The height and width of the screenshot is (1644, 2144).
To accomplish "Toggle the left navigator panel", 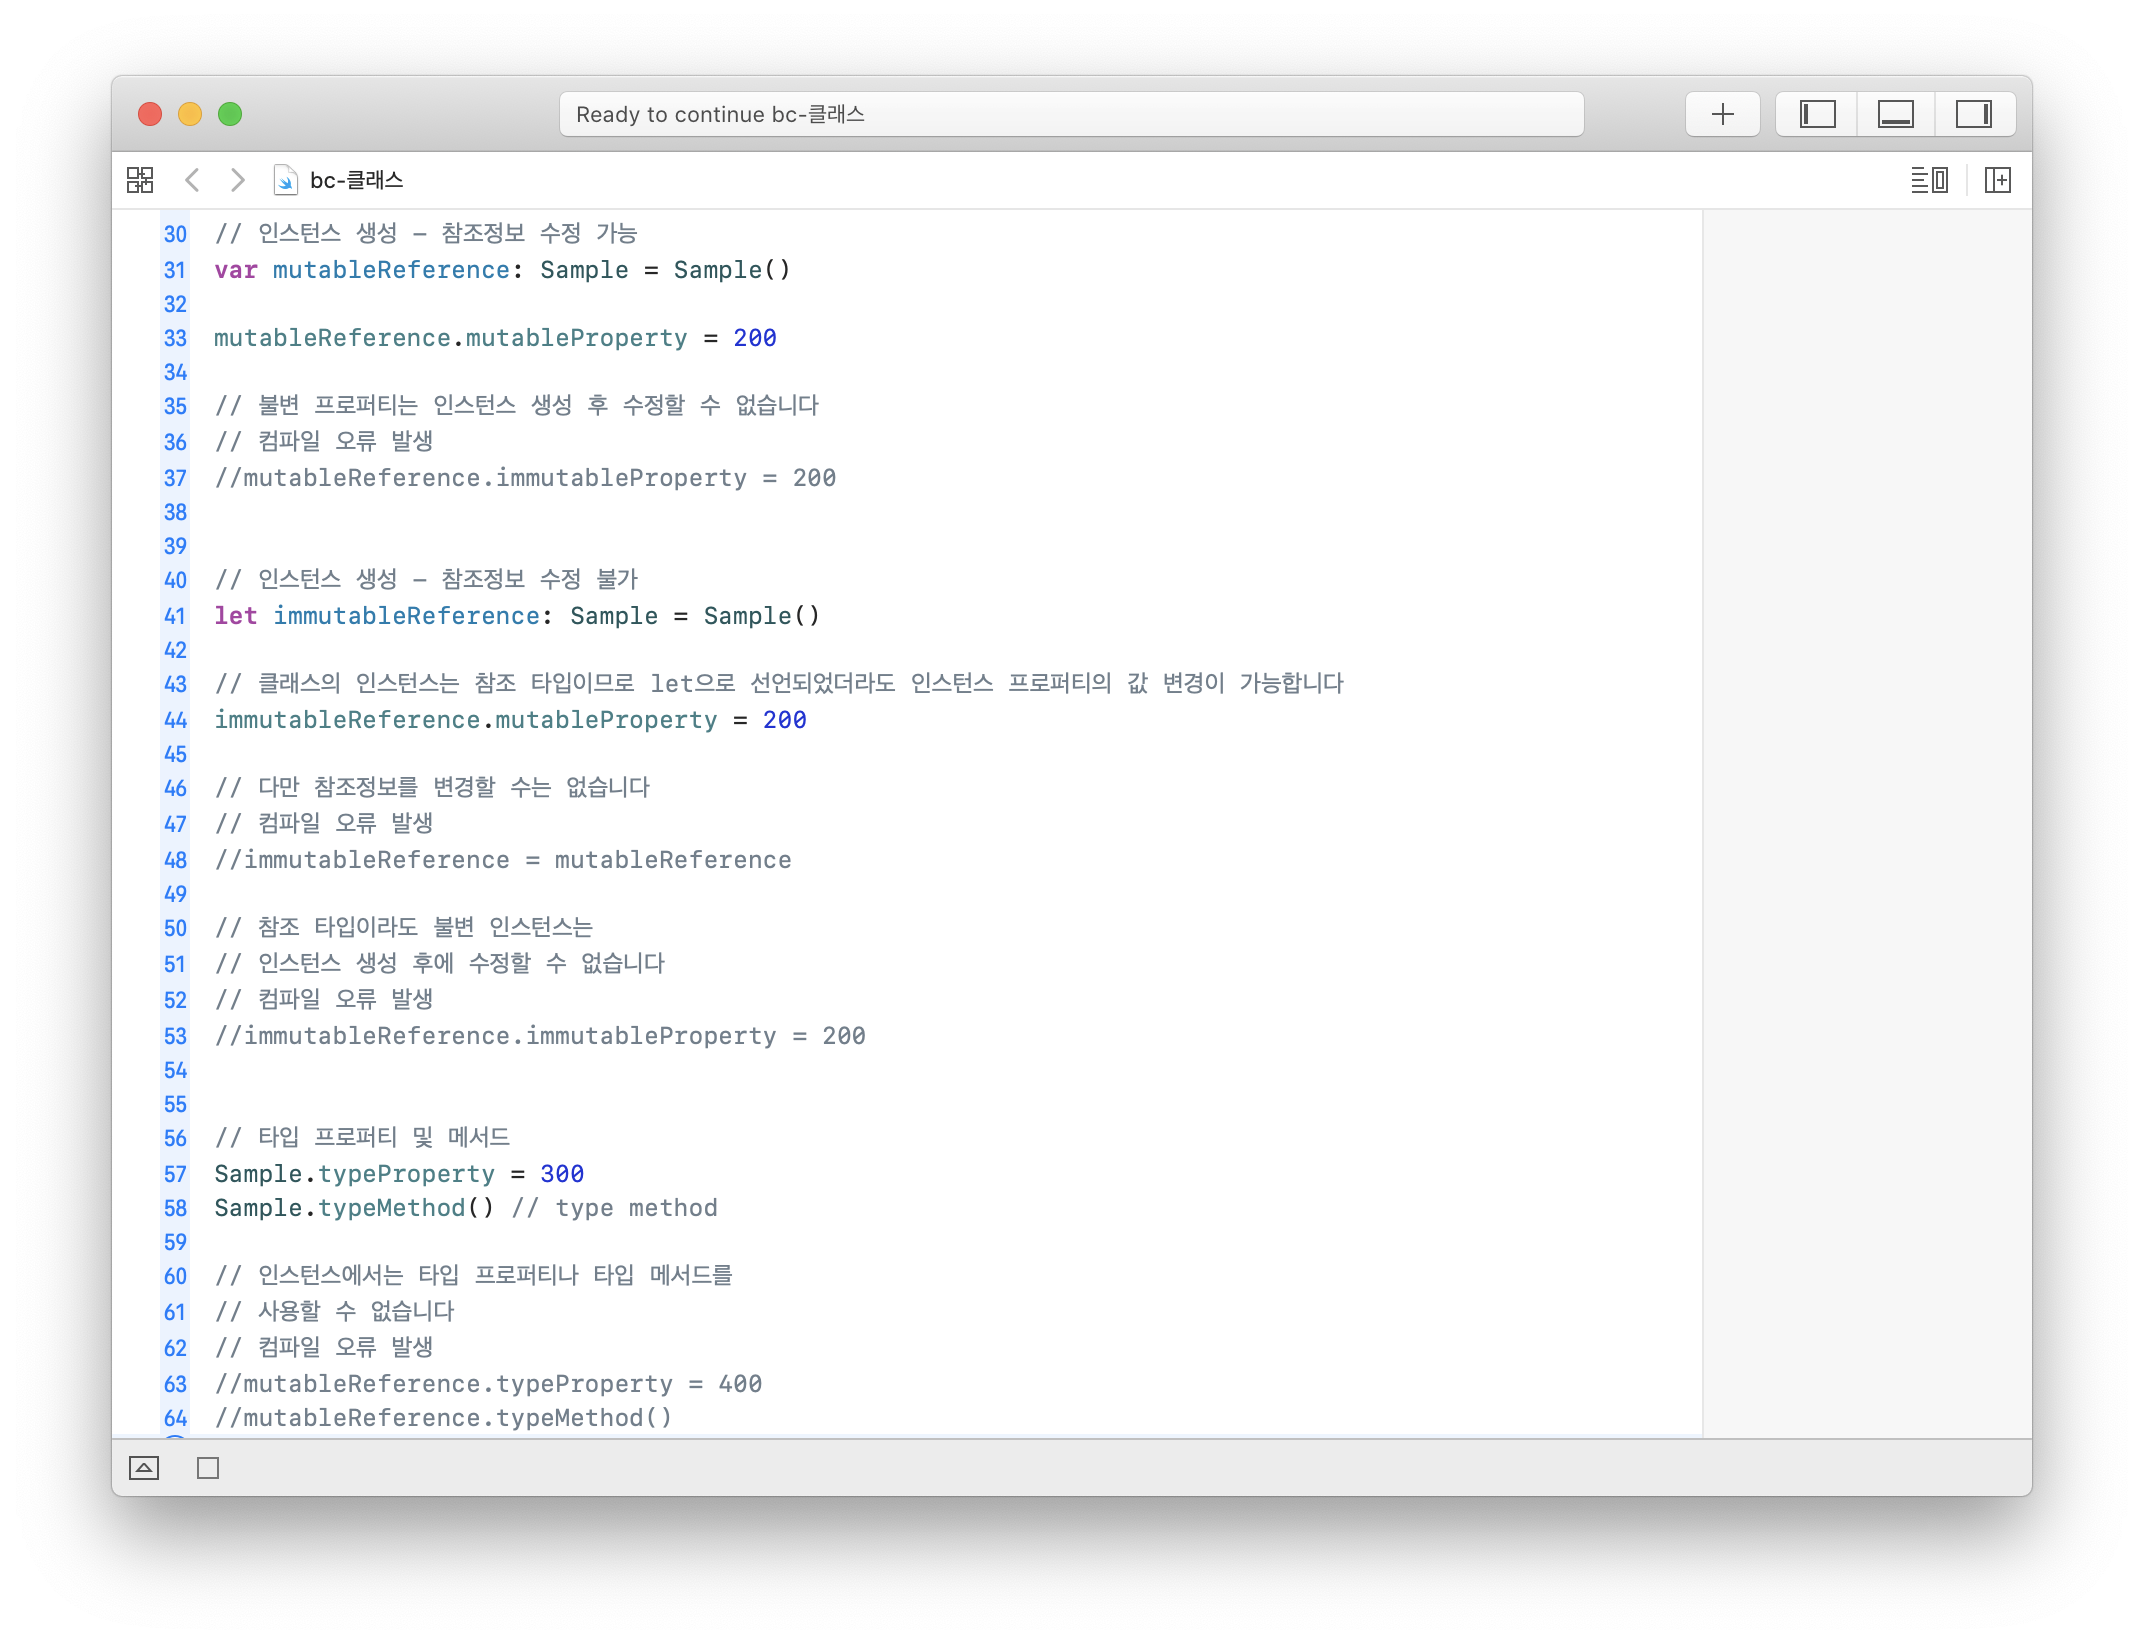I will coord(1817,114).
